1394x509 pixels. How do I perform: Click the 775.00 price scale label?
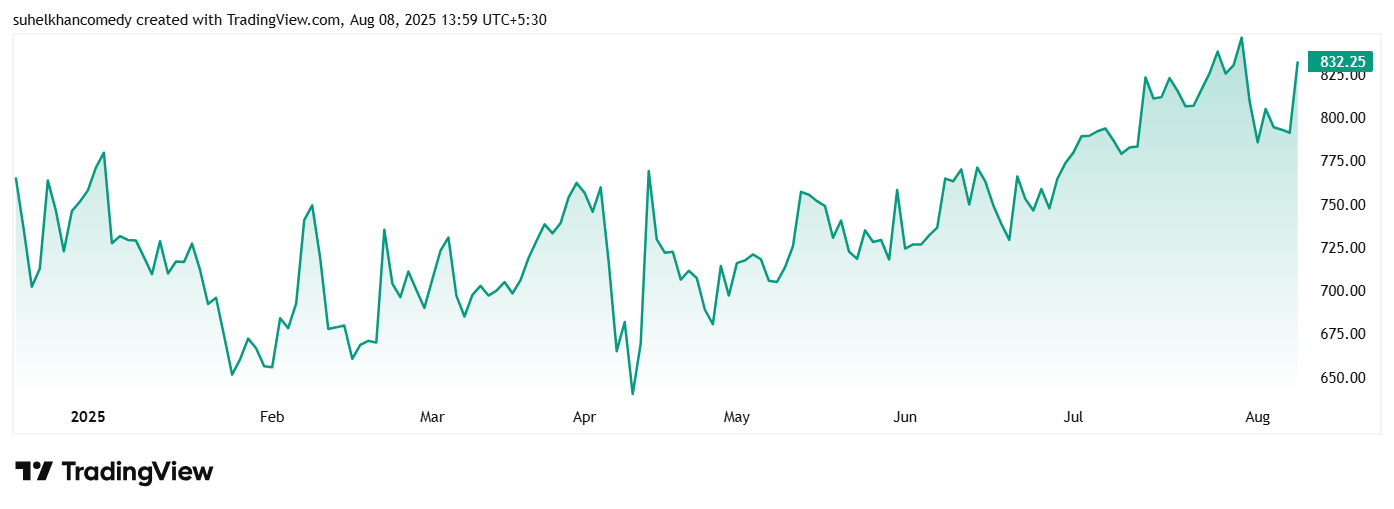(x=1342, y=161)
